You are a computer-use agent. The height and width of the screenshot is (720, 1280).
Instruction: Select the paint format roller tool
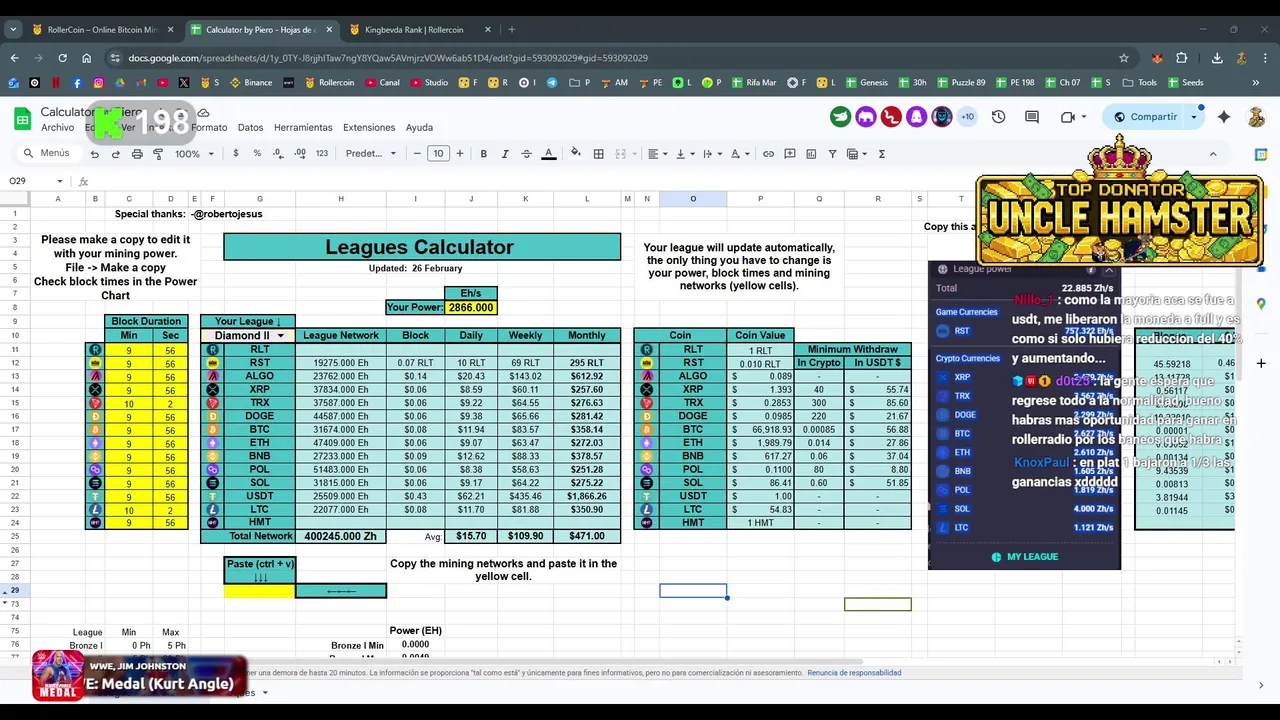tap(158, 154)
